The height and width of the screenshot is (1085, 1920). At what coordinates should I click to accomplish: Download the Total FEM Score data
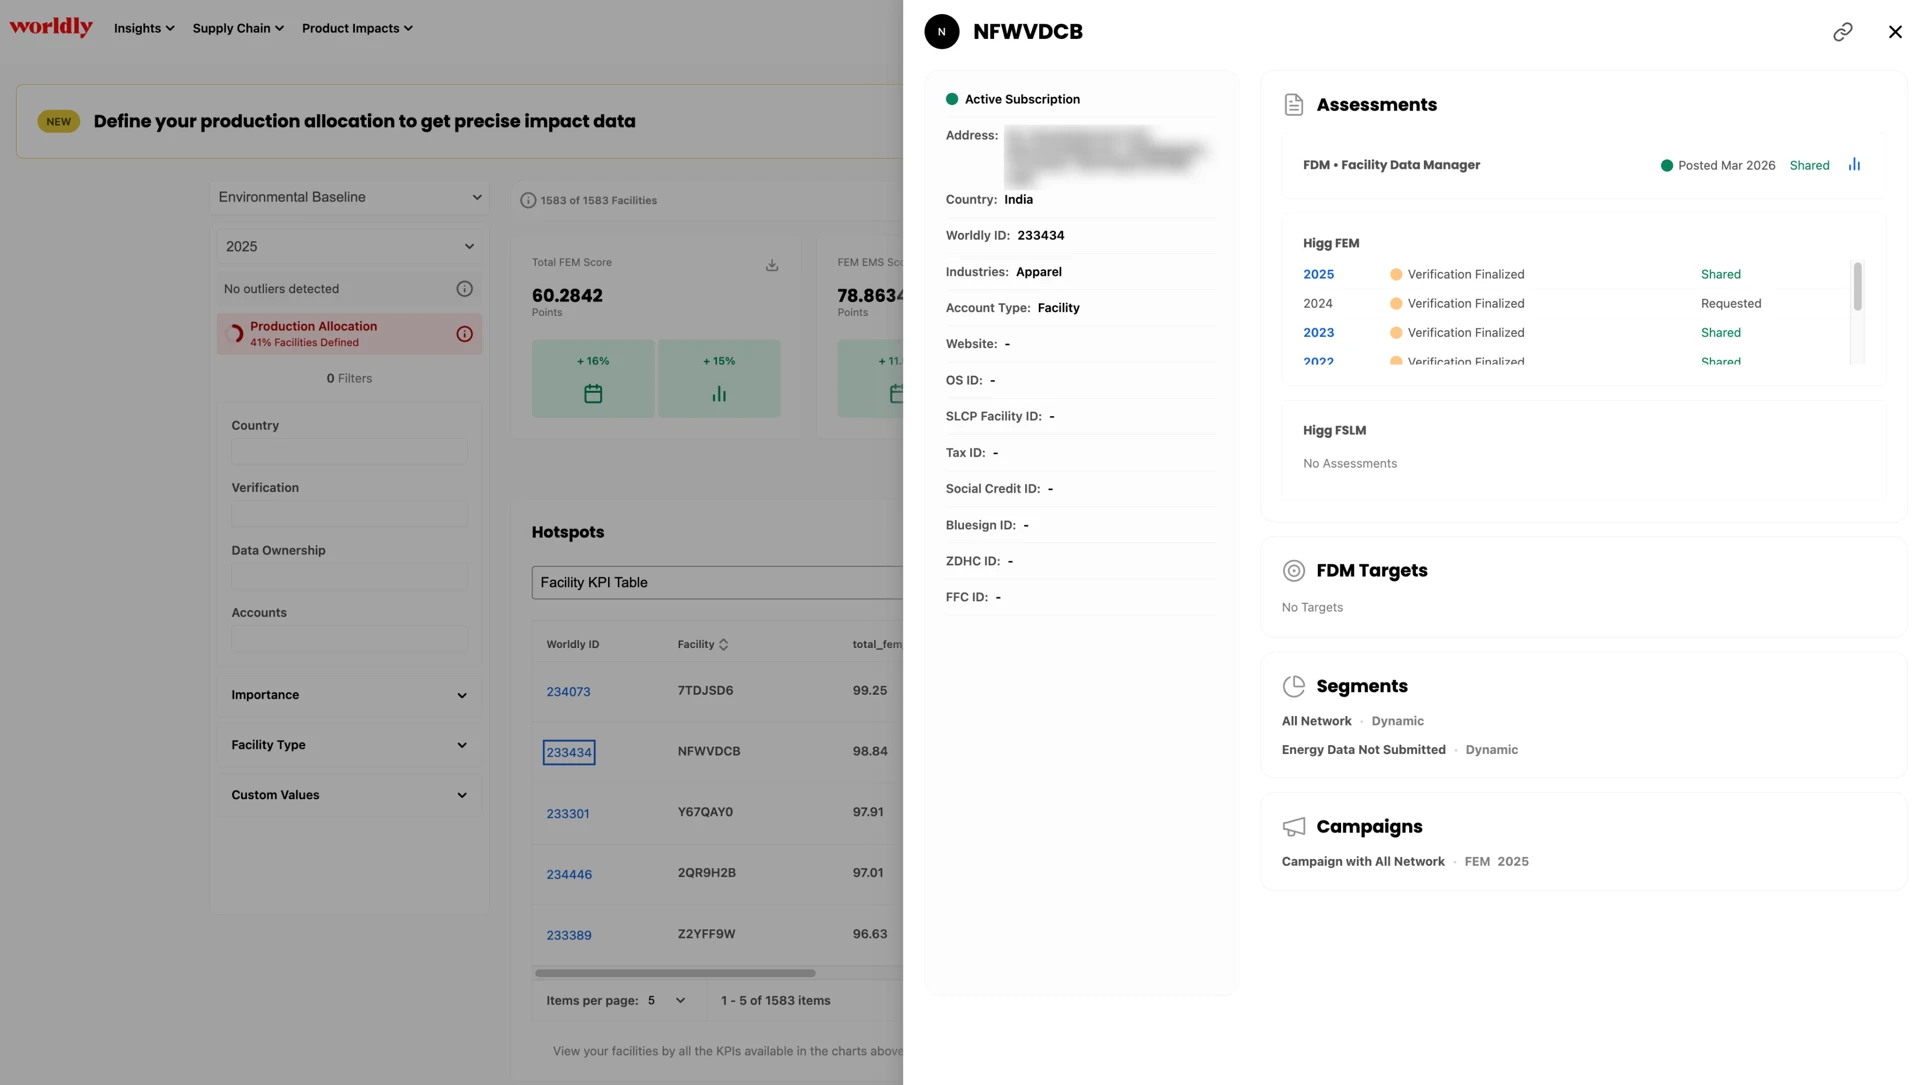(772, 265)
